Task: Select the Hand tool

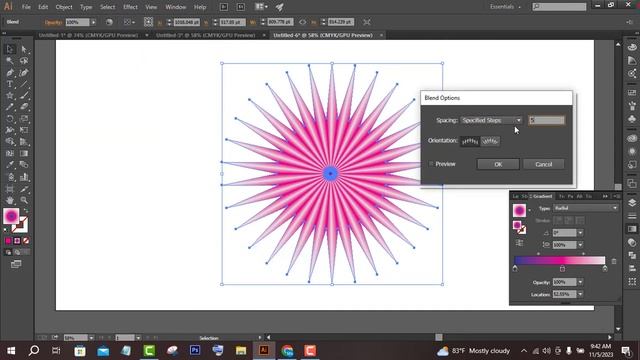Action: [x=10, y=200]
